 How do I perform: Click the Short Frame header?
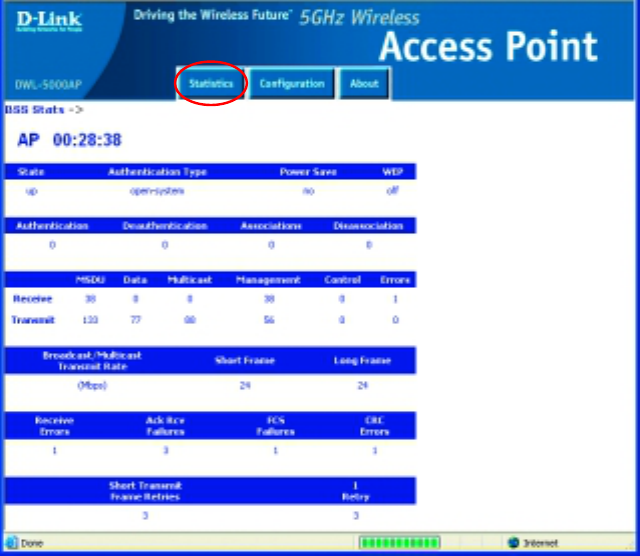point(245,360)
